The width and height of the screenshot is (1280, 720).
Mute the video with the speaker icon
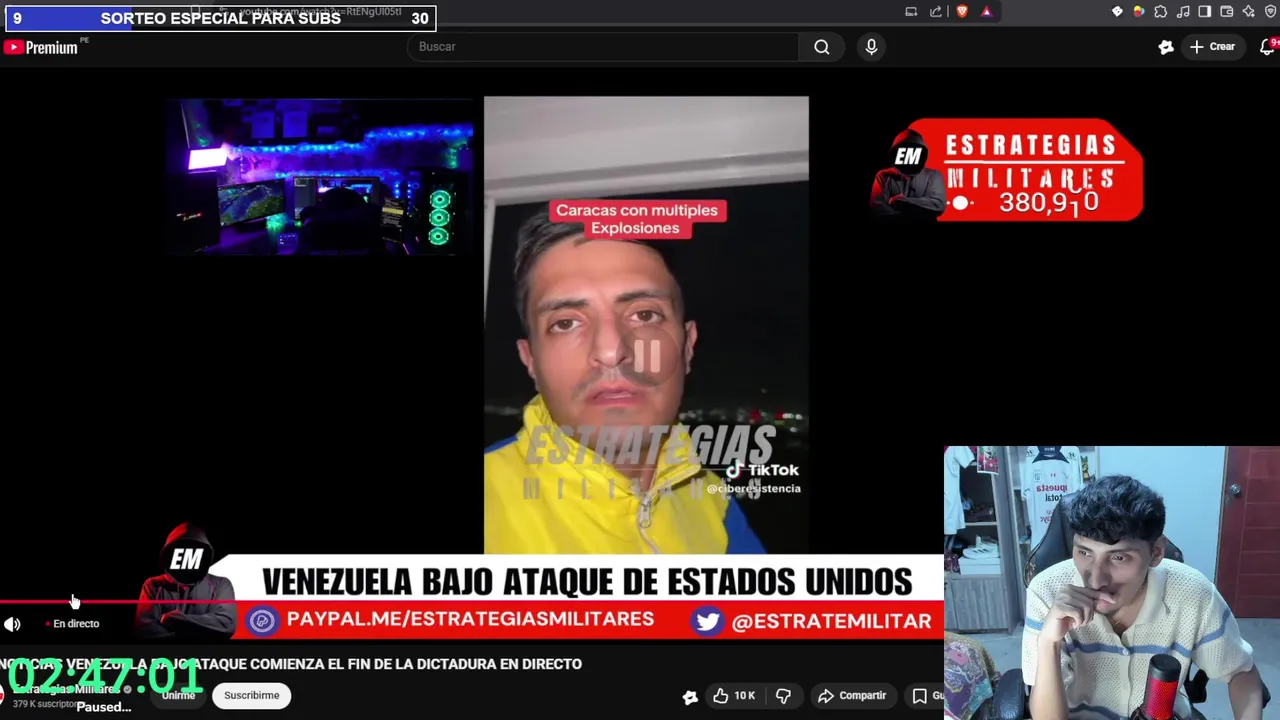coord(12,624)
